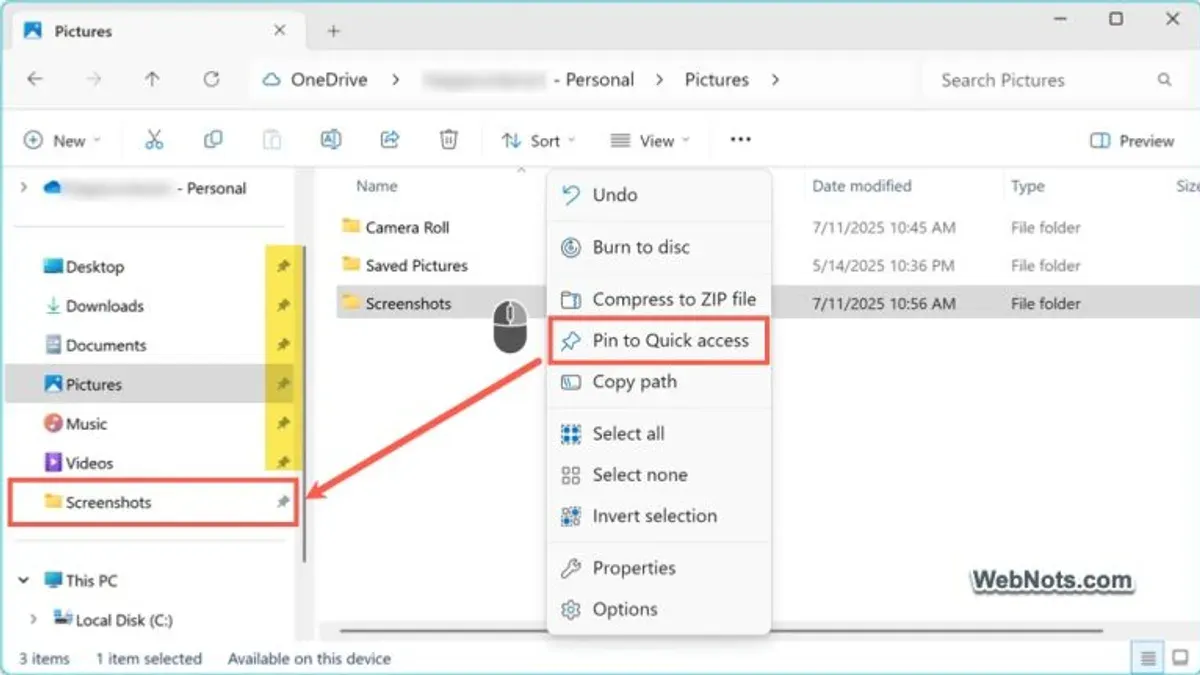This screenshot has width=1200, height=675.
Task: Click the Delete trash icon
Action: point(449,140)
